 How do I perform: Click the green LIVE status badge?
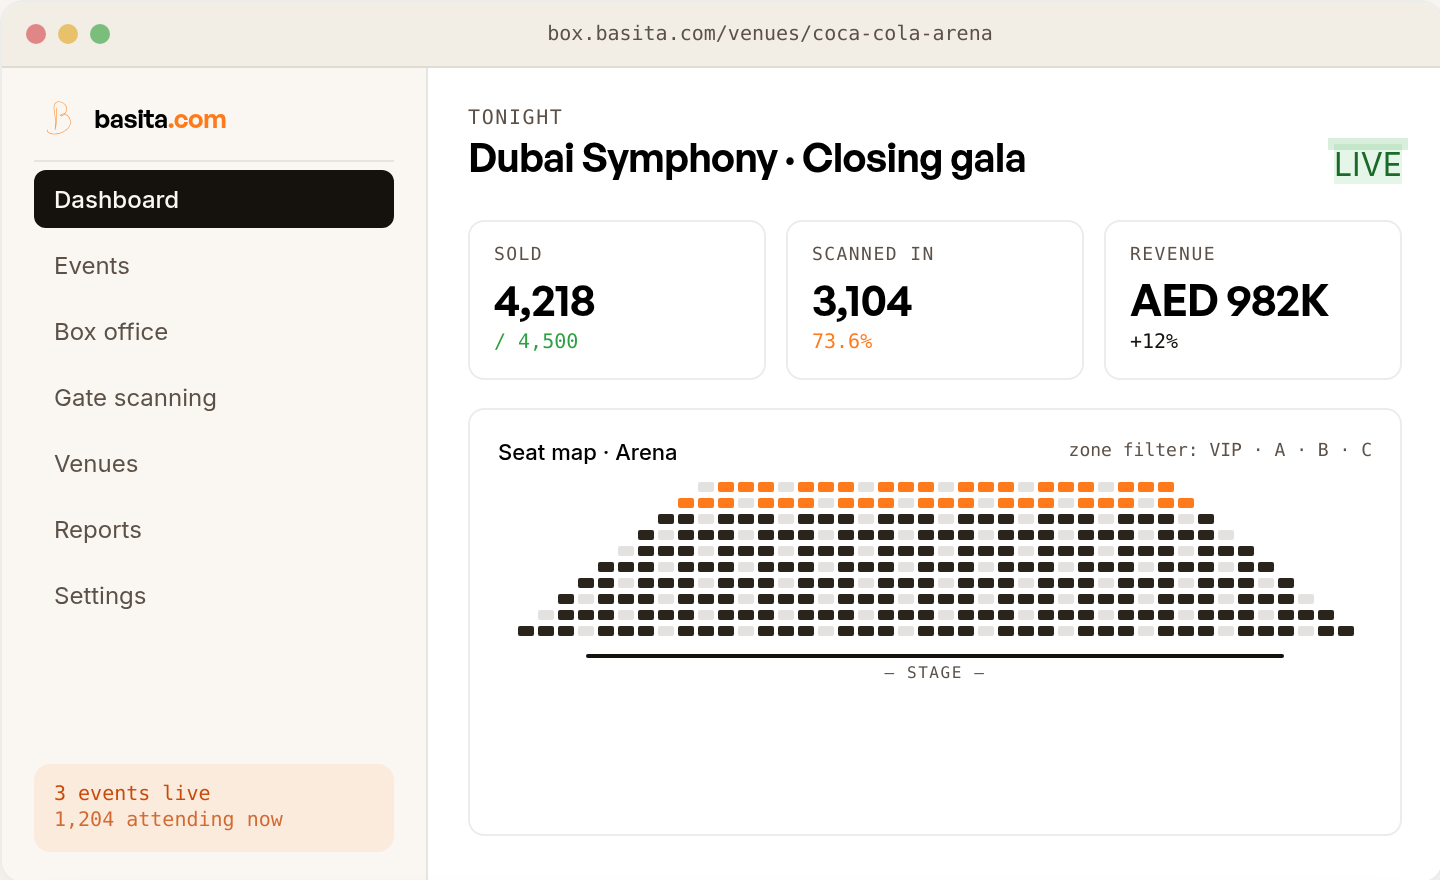[x=1367, y=164]
